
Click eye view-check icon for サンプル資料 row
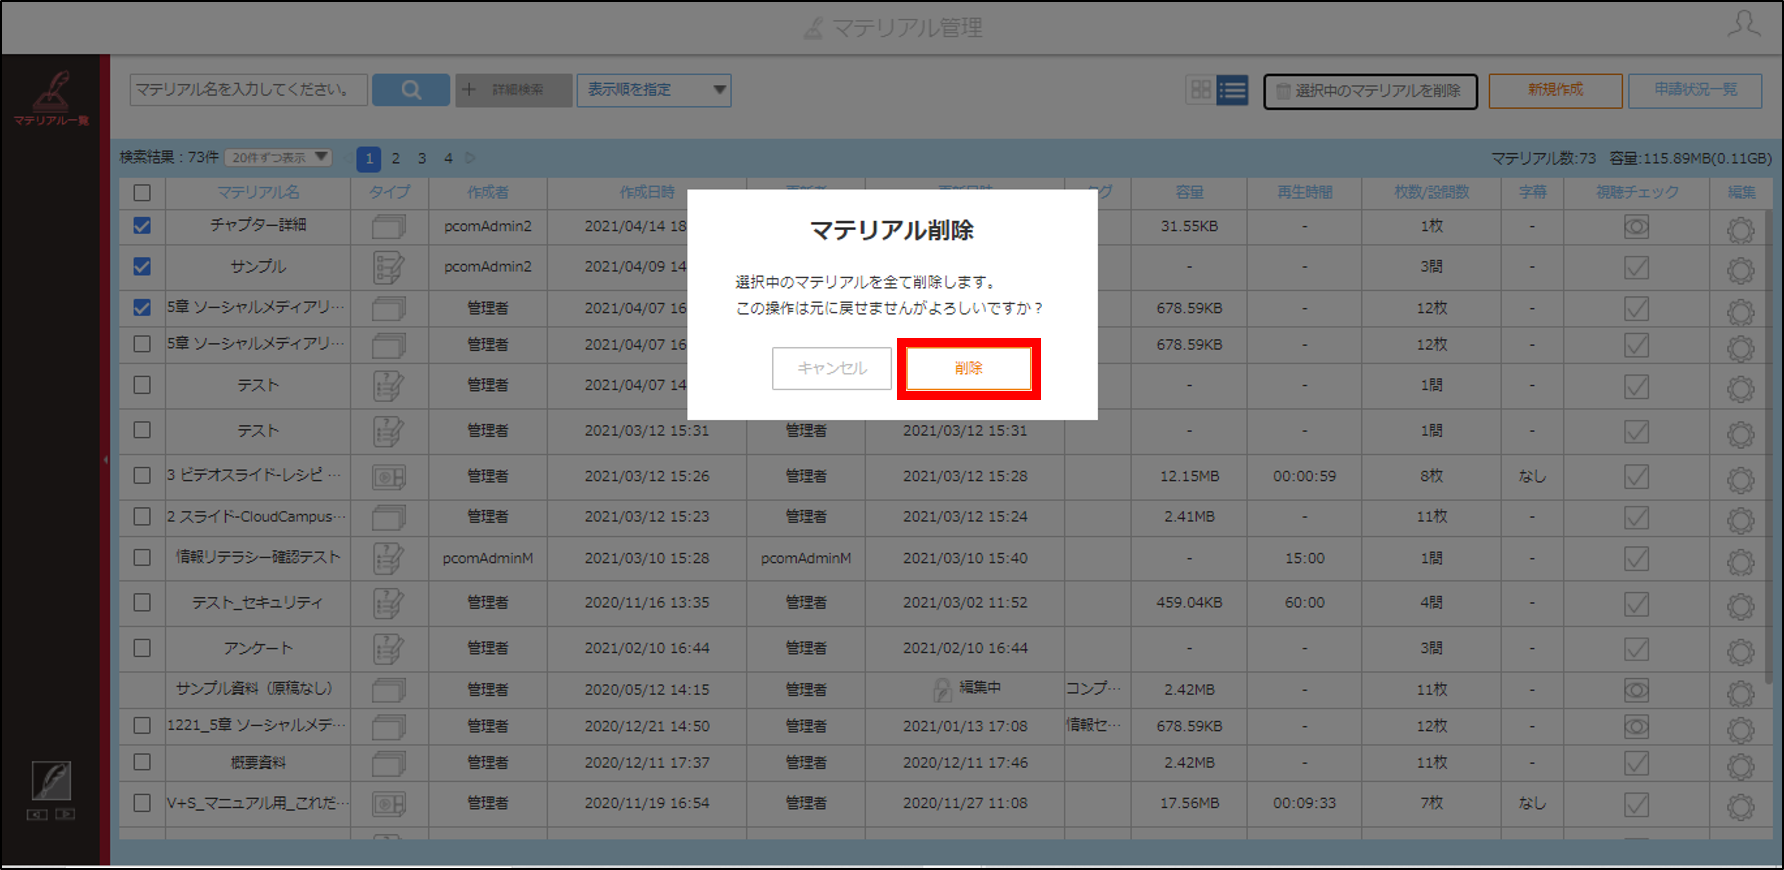1636,690
